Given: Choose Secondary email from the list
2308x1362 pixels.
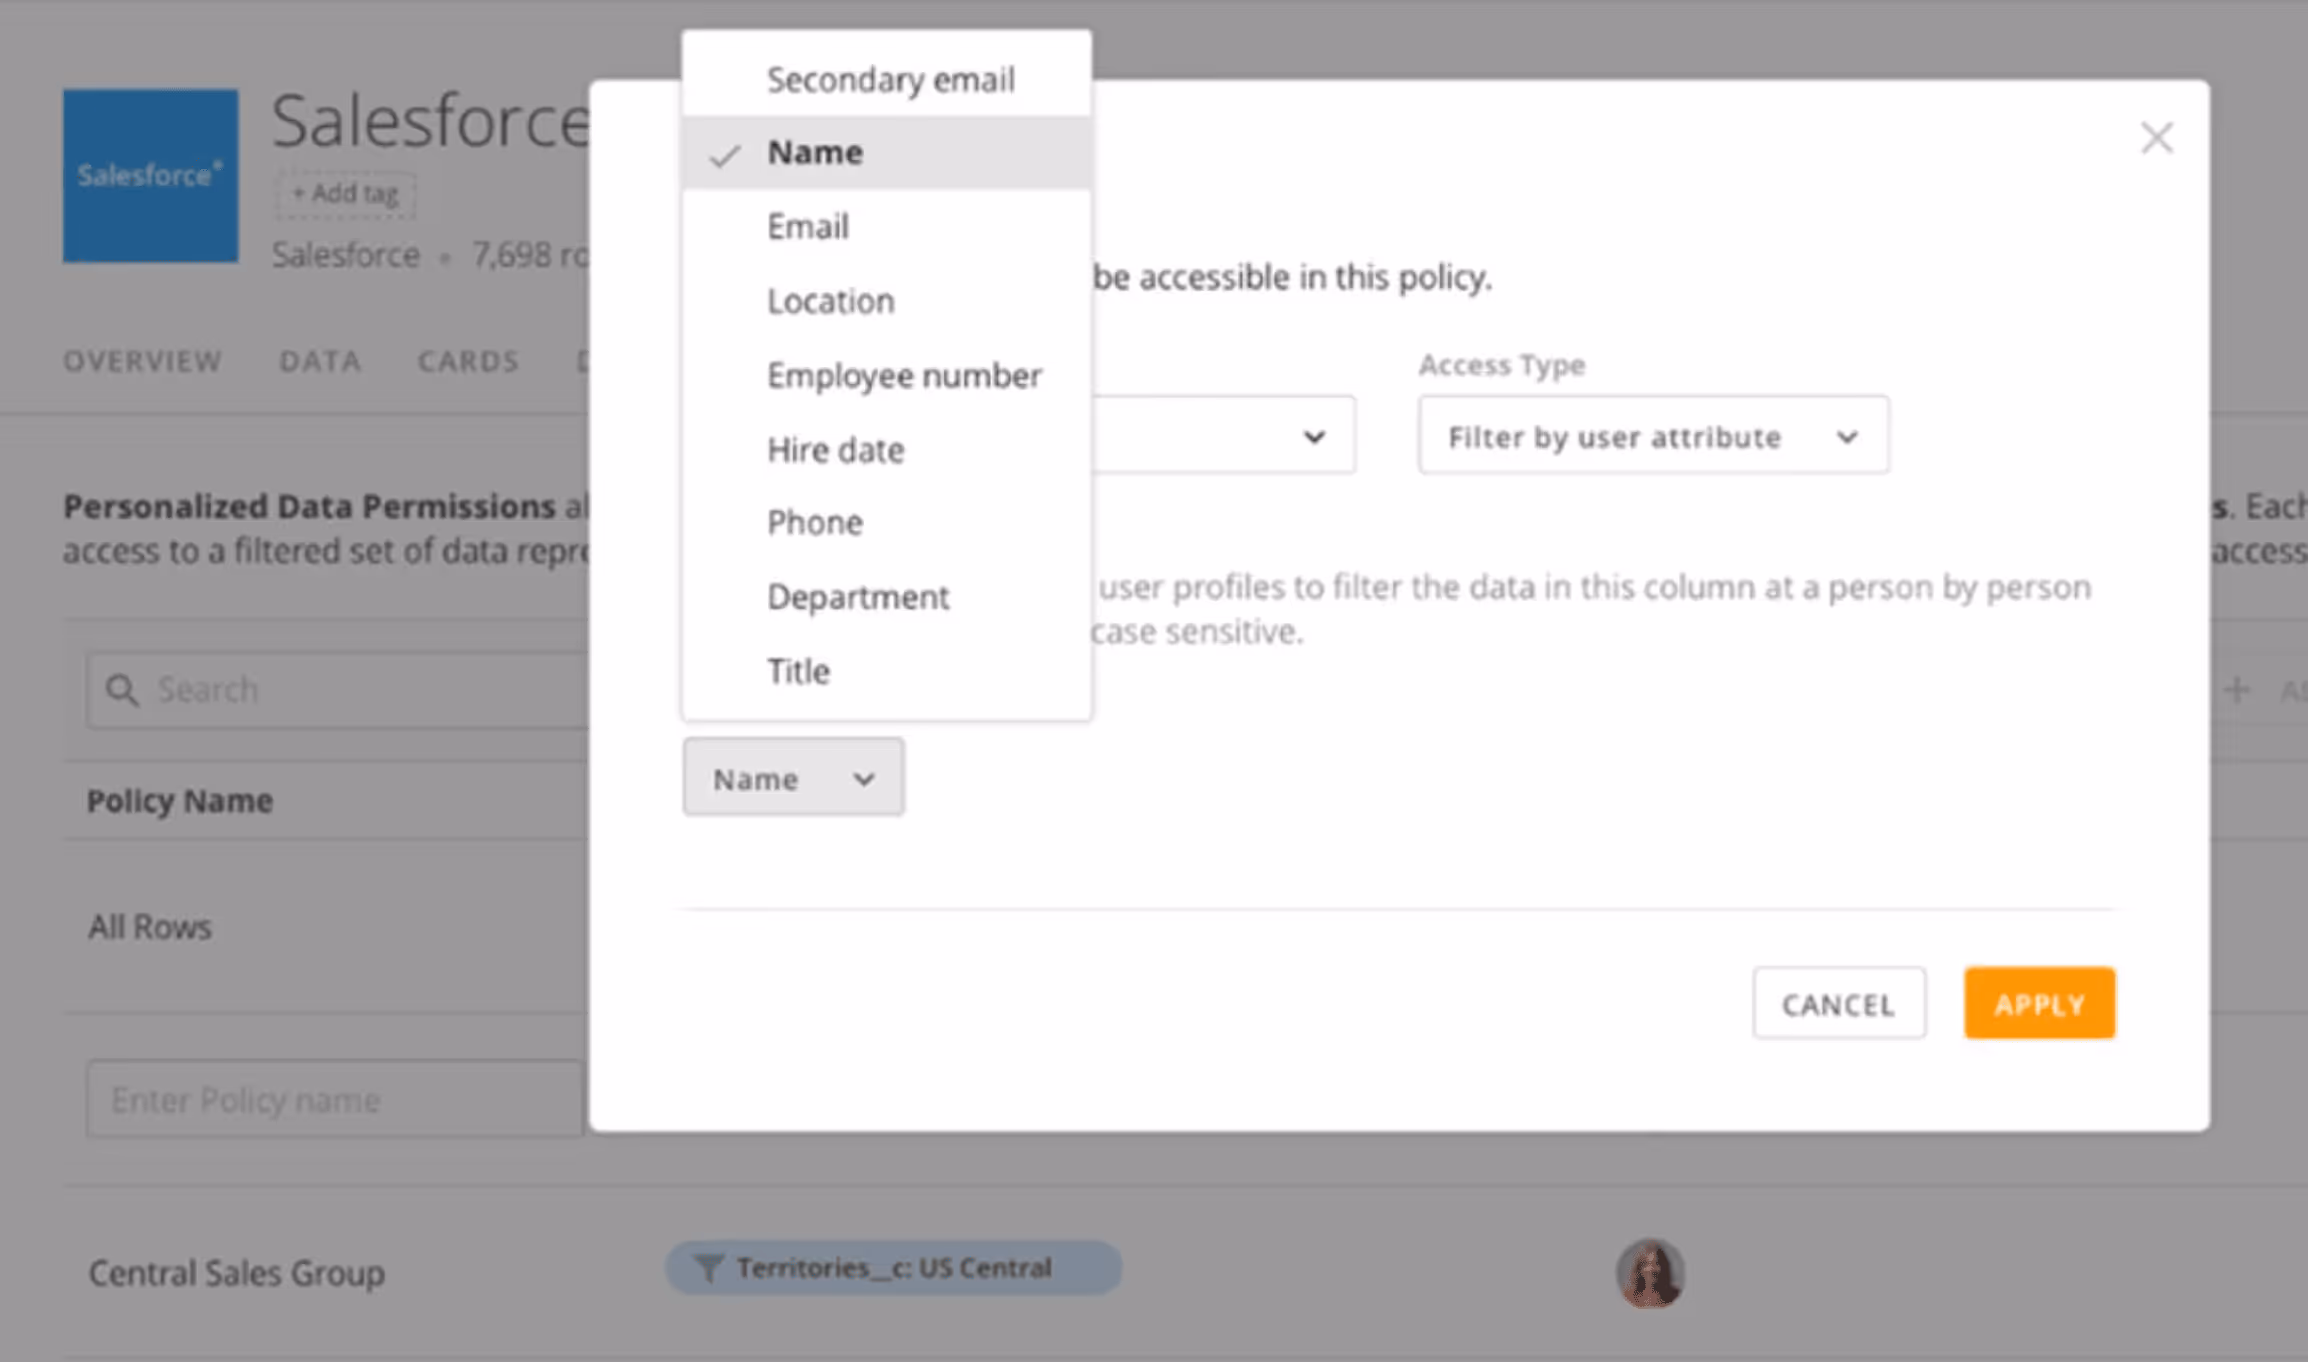Looking at the screenshot, I should tap(889, 80).
